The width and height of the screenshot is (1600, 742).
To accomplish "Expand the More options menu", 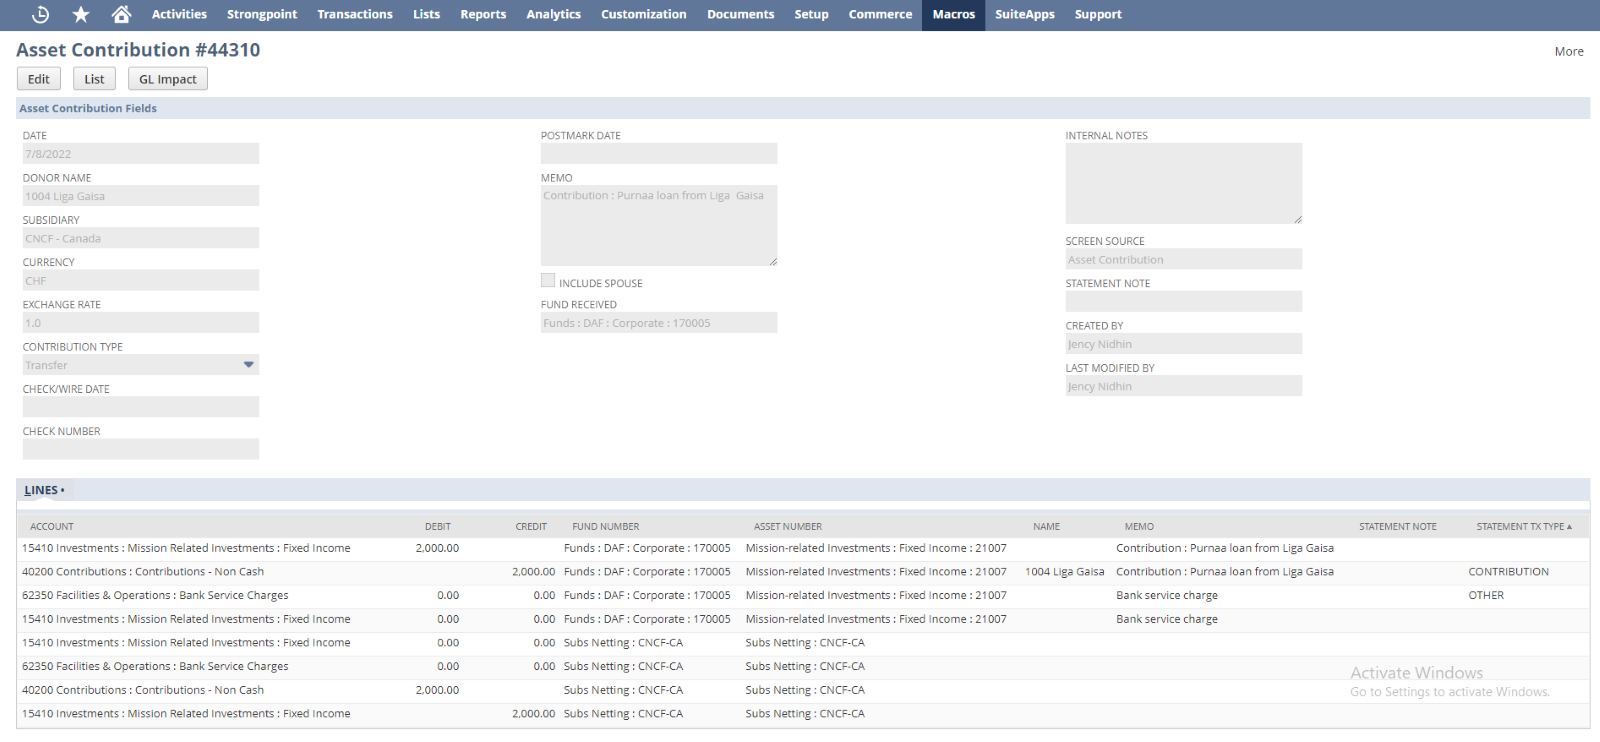I will pyautogui.click(x=1568, y=52).
